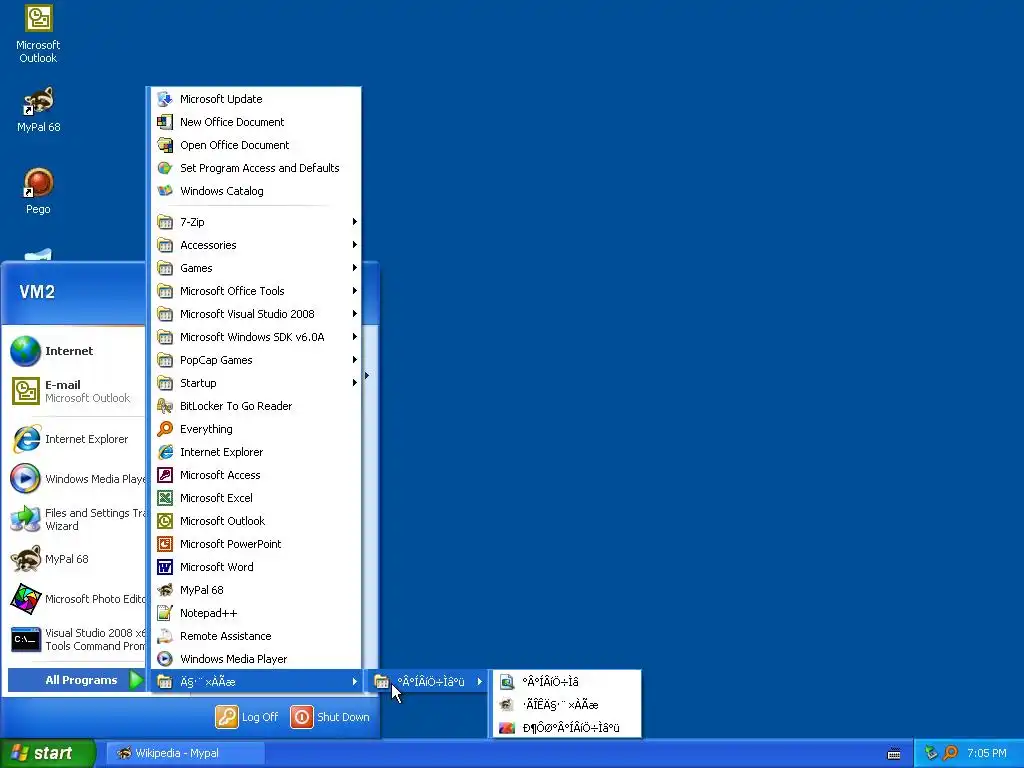Click the on-screen keyboard icon in taskbar

click(894, 754)
